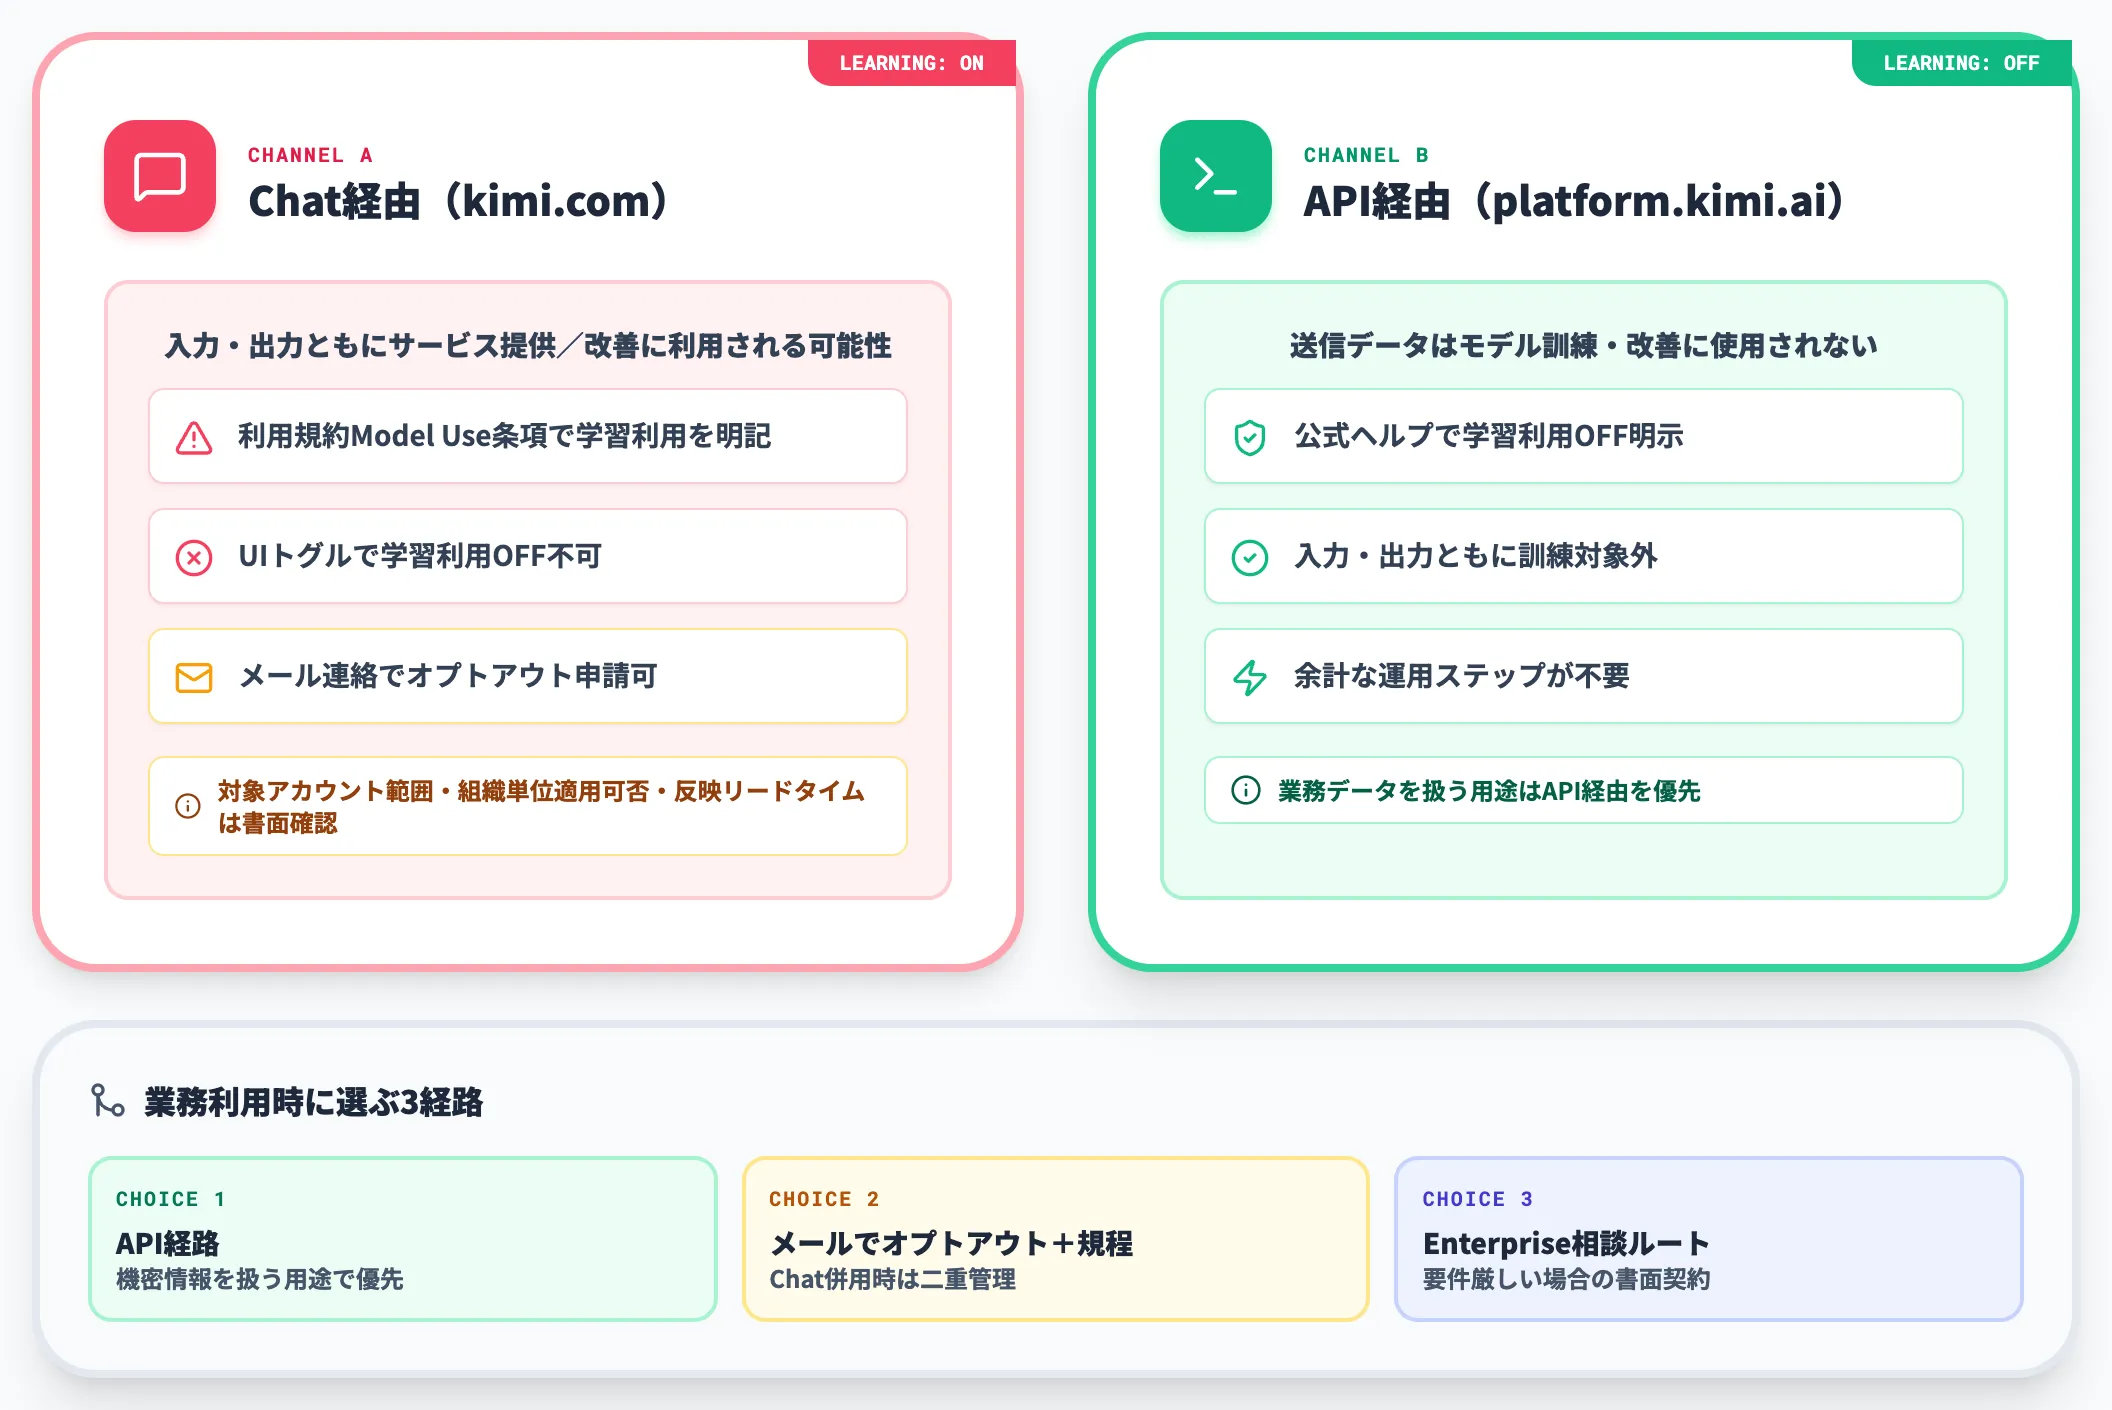
Task: Click the CHANNEL B label
Action: click(x=1366, y=155)
